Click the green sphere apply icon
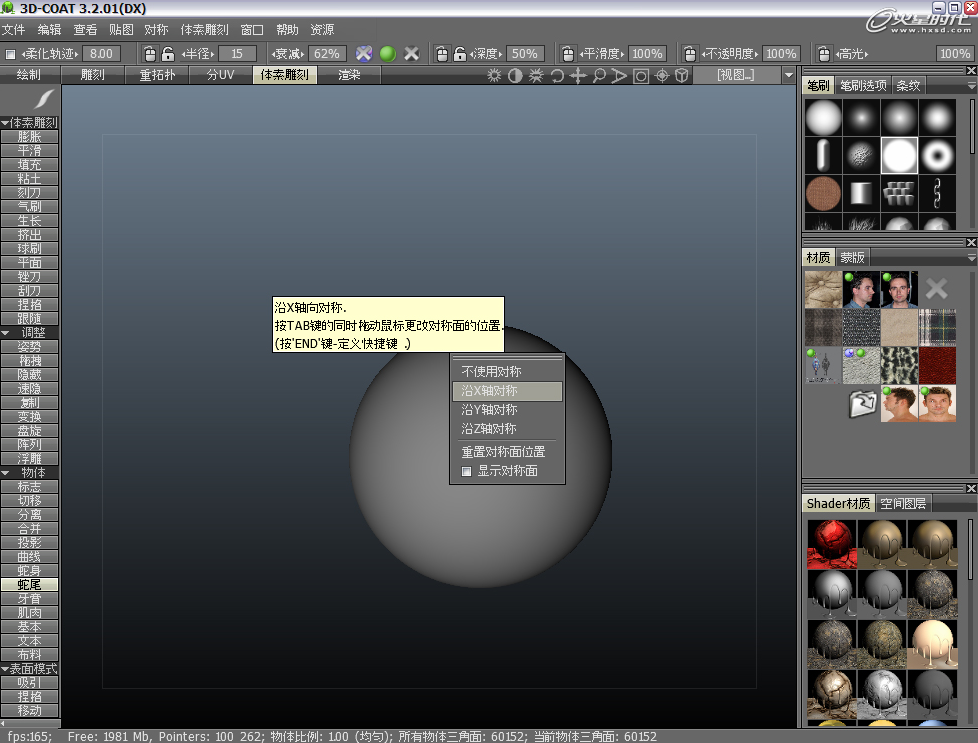This screenshot has height=743, width=978. click(x=387, y=53)
